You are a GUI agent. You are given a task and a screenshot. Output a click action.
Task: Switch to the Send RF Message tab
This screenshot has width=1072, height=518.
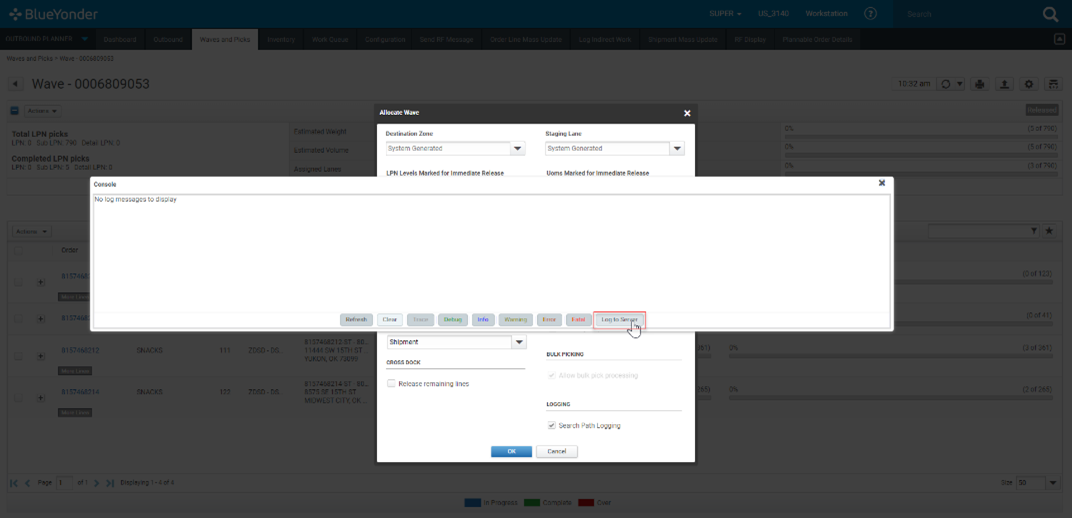pyautogui.click(x=447, y=40)
